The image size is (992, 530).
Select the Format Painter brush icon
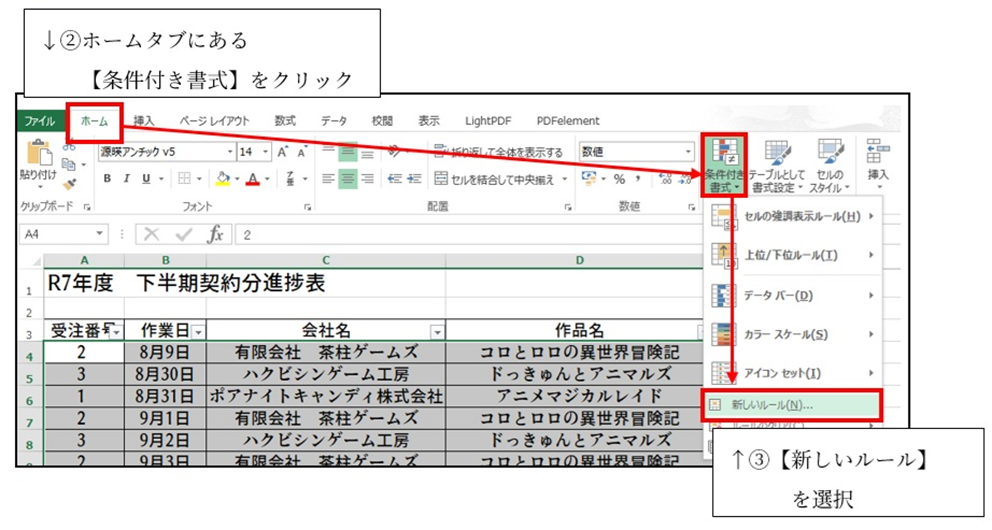(69, 184)
